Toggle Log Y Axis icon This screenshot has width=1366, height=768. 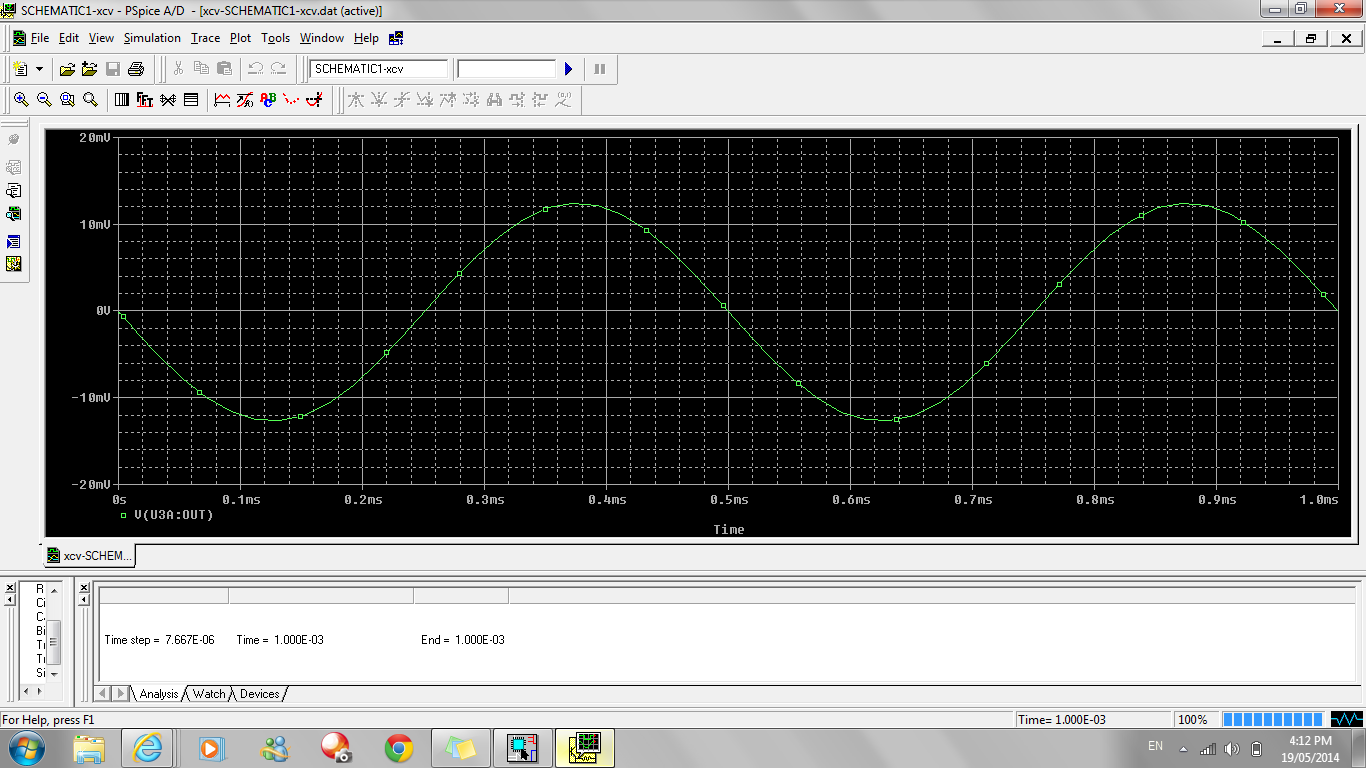tap(191, 100)
